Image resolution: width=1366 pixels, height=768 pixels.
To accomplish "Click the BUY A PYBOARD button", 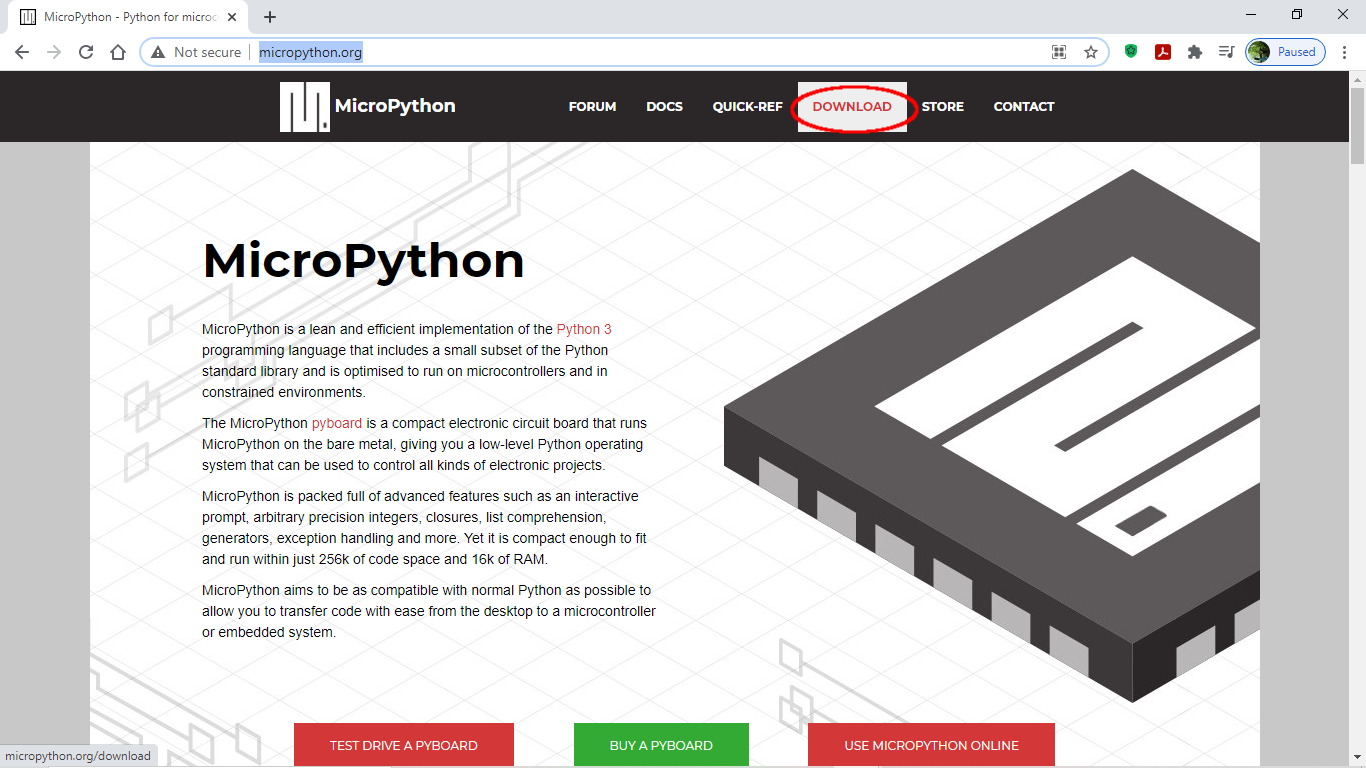I will (x=661, y=745).
